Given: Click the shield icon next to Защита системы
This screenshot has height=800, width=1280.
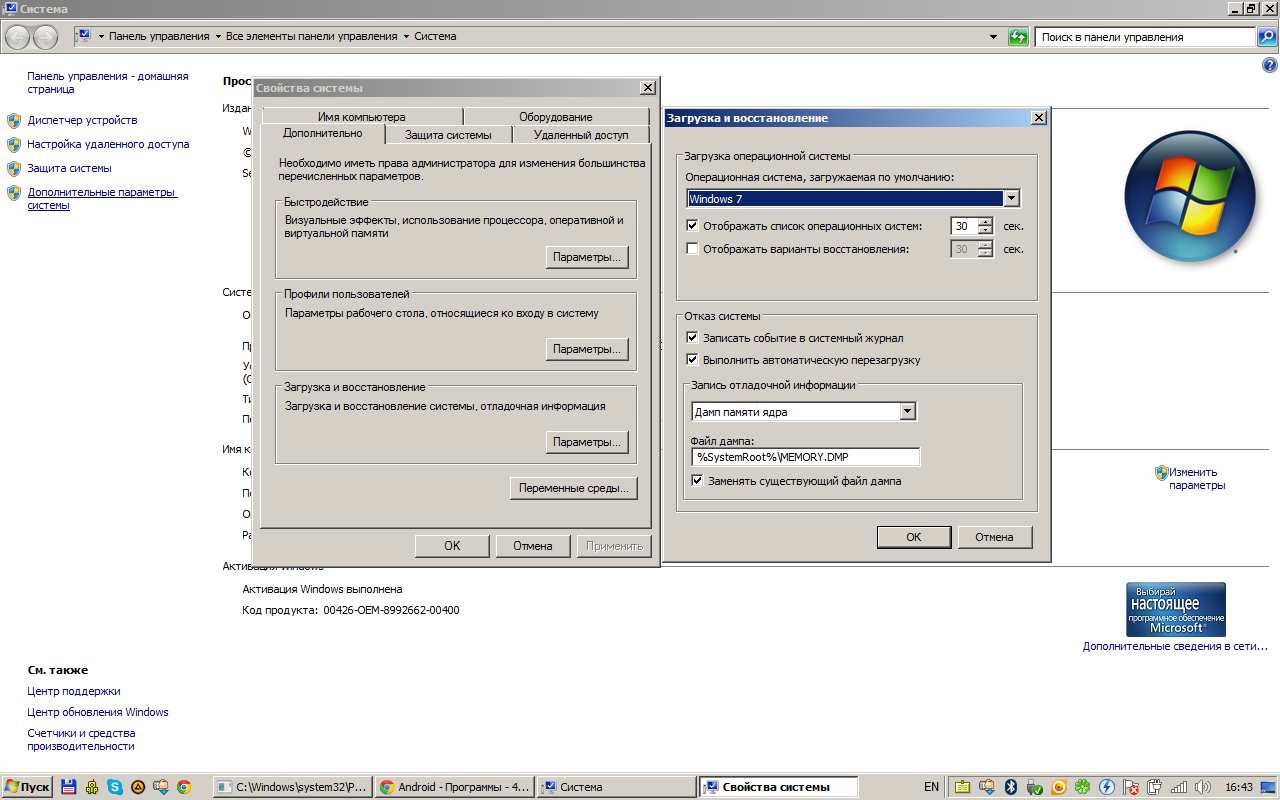Looking at the screenshot, I should tap(14, 168).
